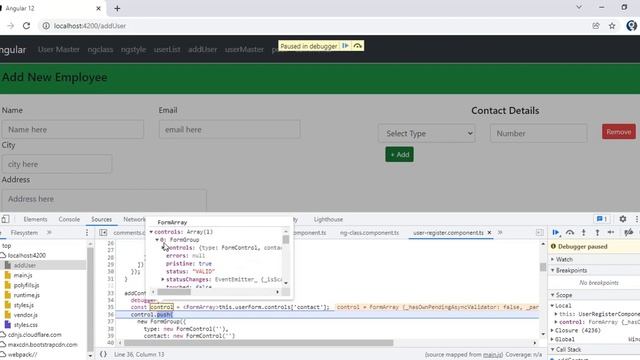This screenshot has height=360, width=640.
Task: Toggle deactivate breakpoints
Action: point(629,232)
